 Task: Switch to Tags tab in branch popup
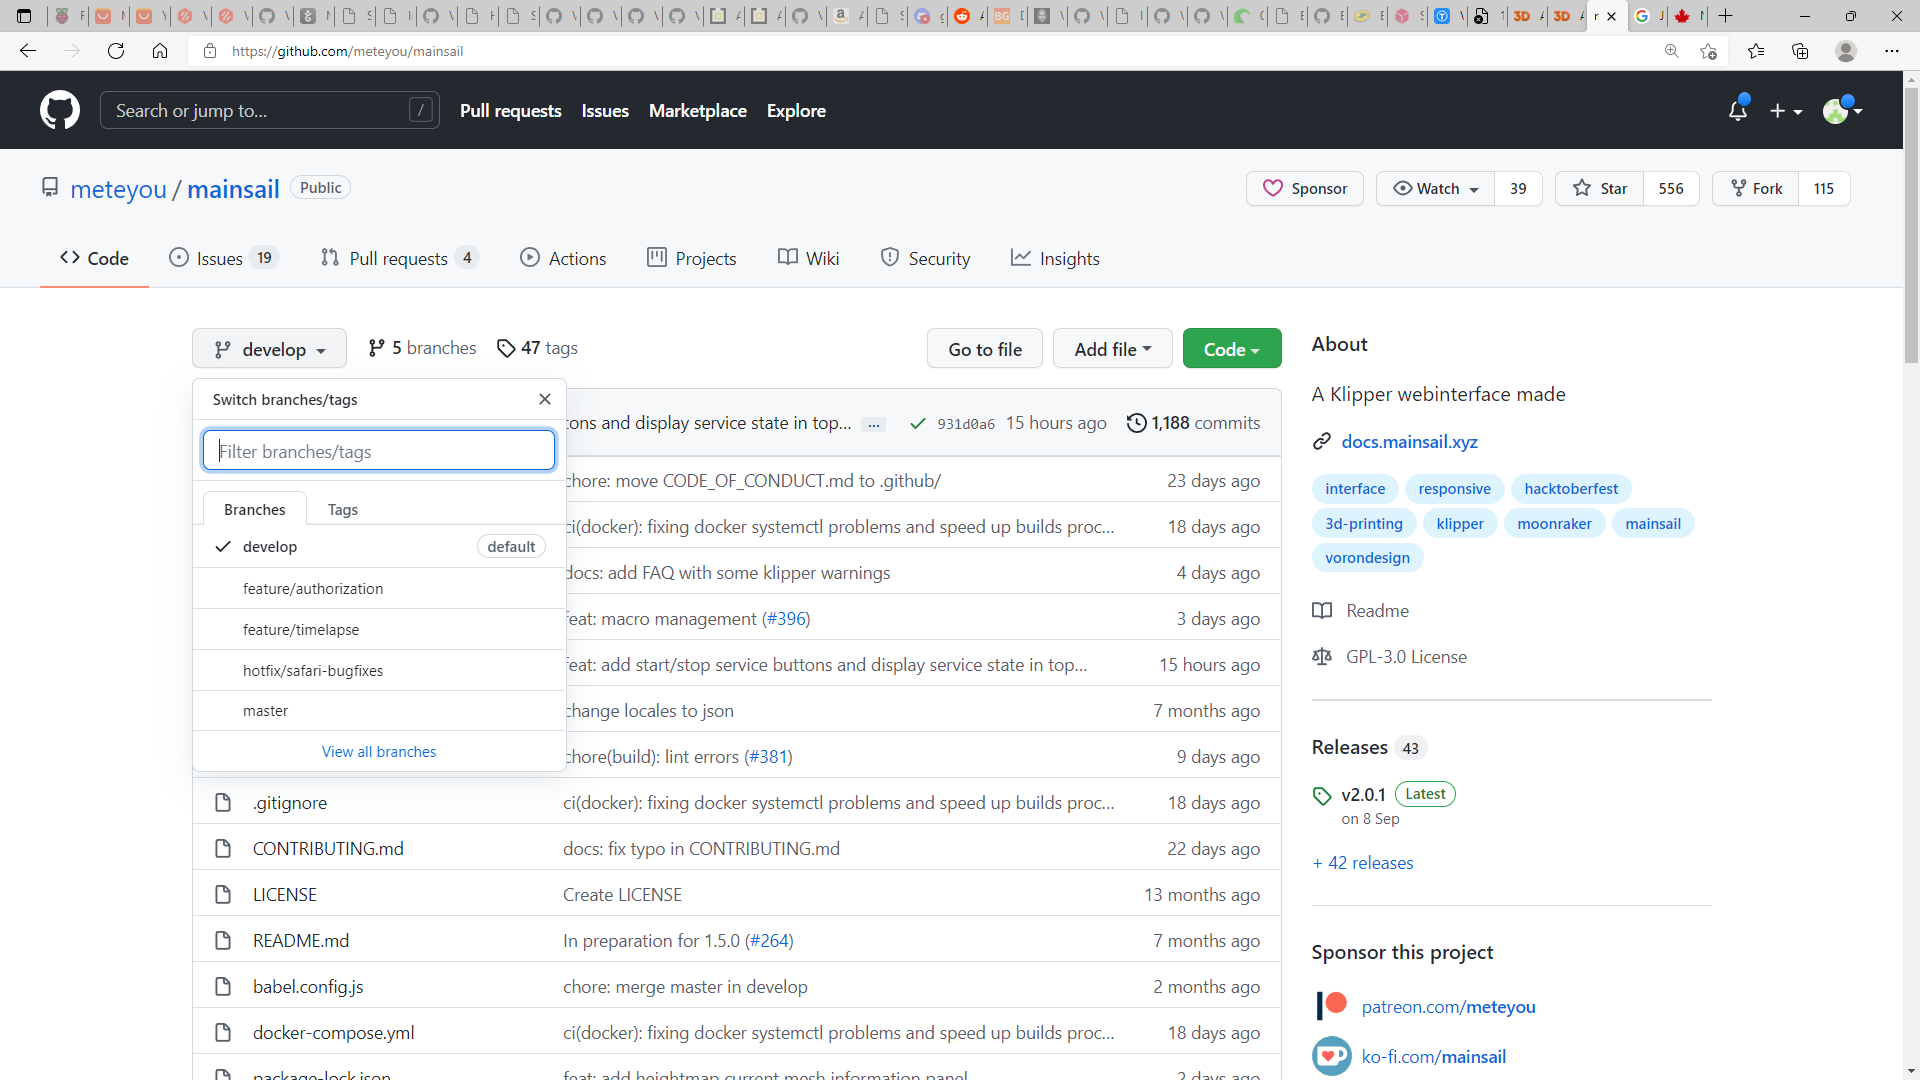343,509
